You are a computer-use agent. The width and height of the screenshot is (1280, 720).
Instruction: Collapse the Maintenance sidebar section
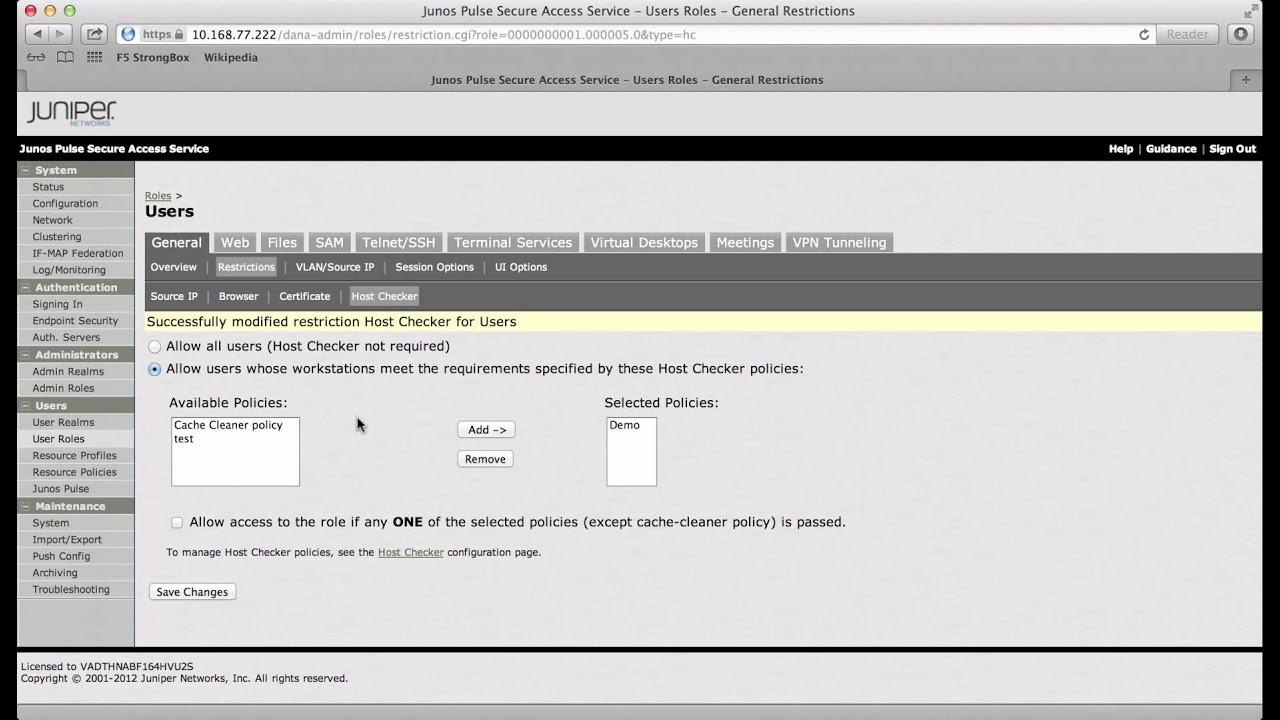click(x=26, y=506)
